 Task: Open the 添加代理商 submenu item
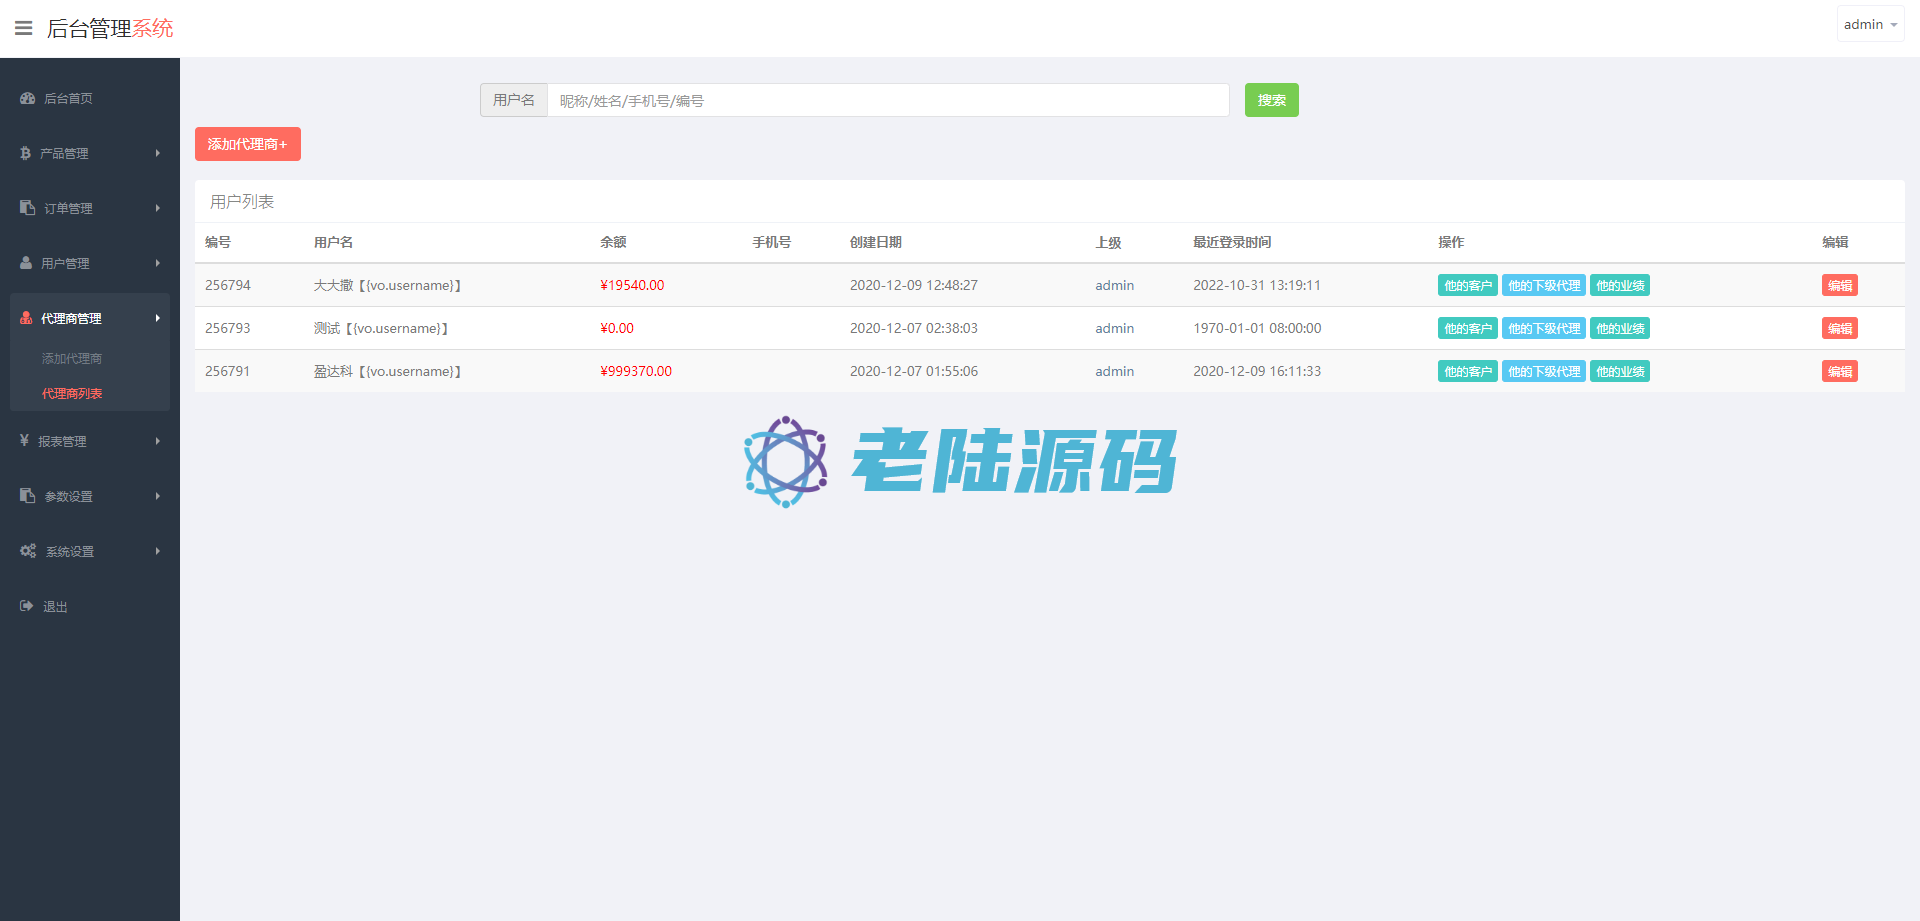(x=72, y=358)
